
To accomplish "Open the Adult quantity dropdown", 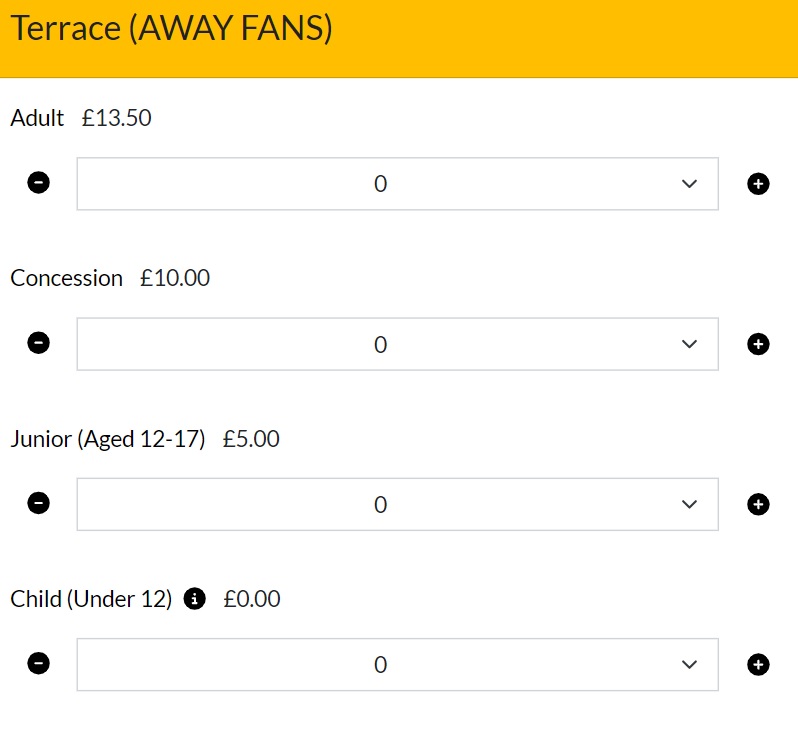I will 397,184.
